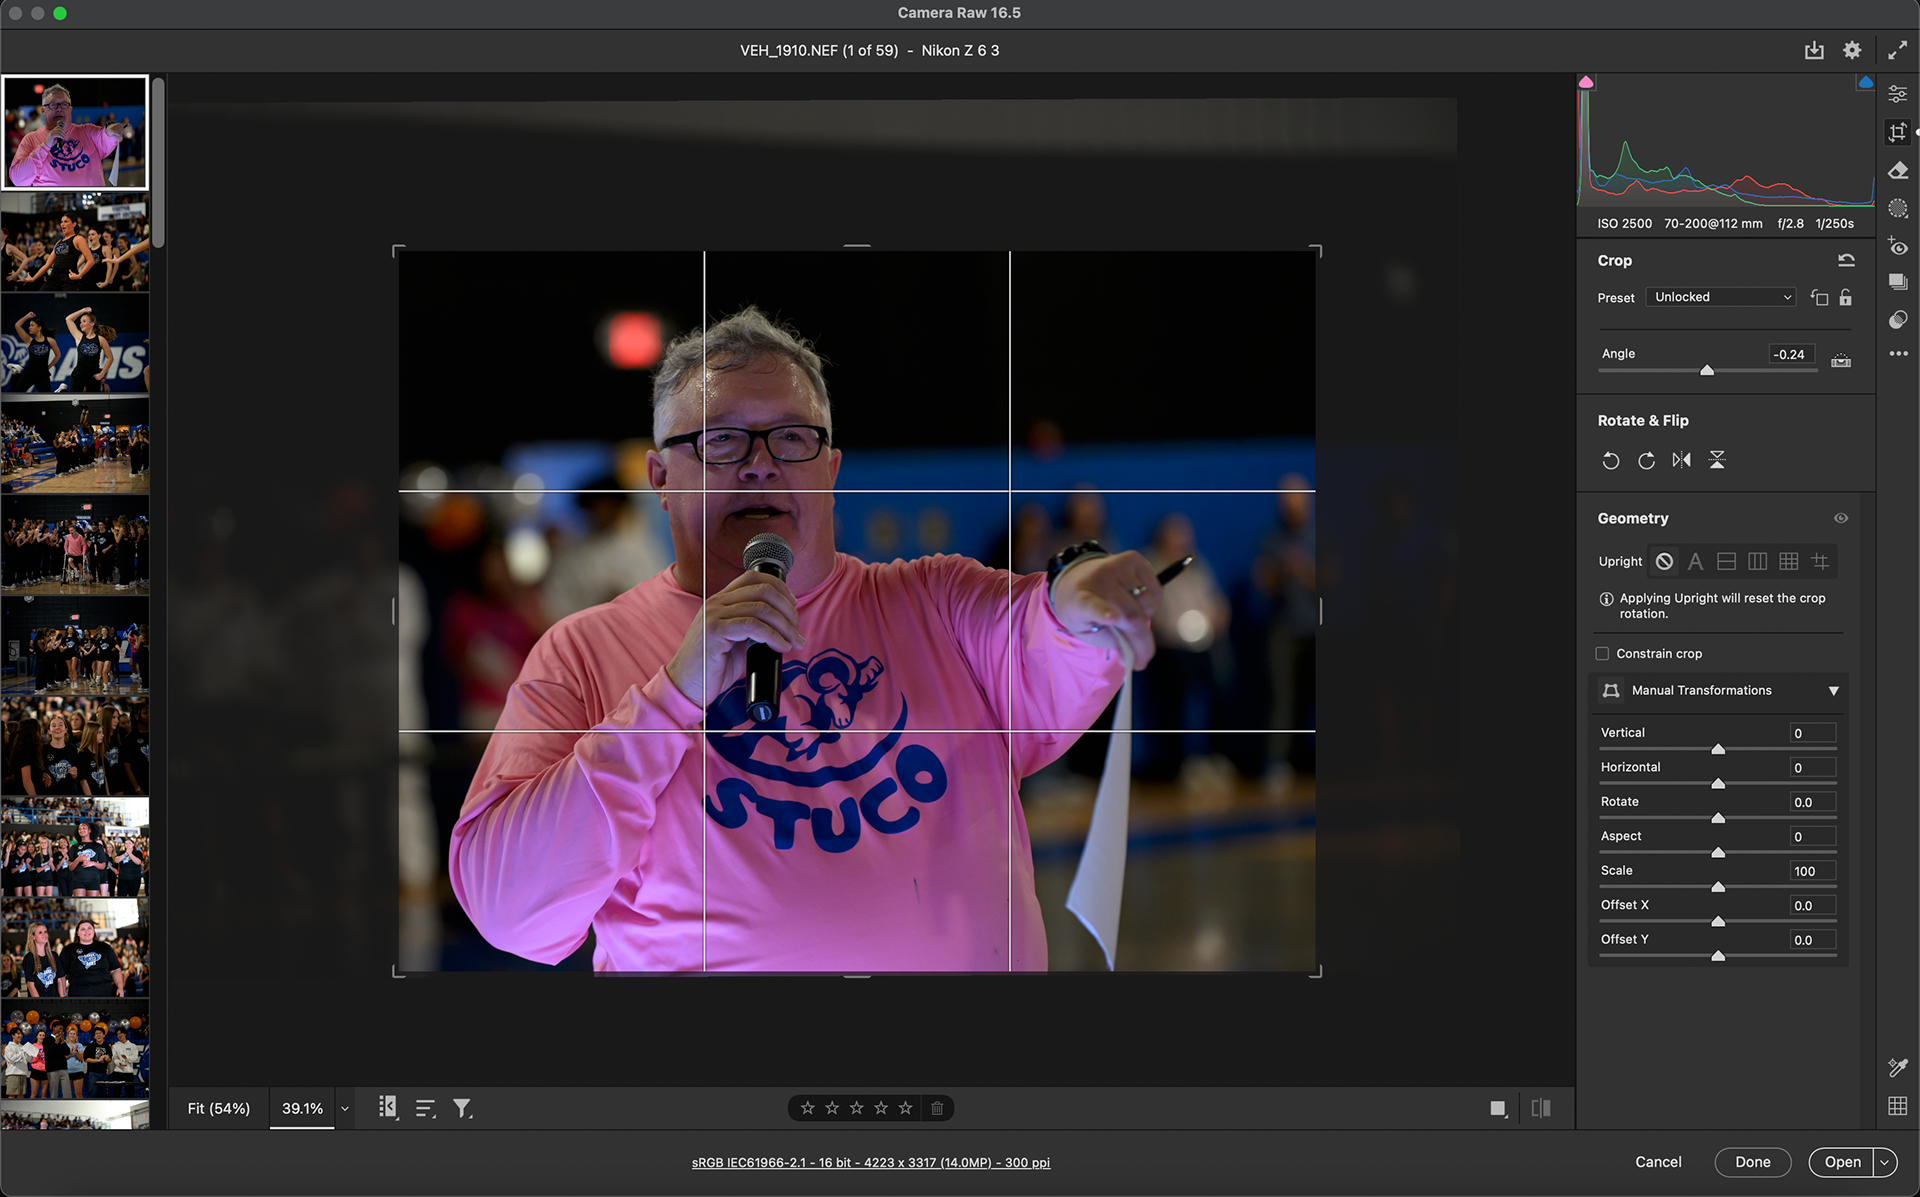The height and width of the screenshot is (1197, 1920).
Task: Click the Straighten tool icon beside Angle
Action: pos(1841,360)
